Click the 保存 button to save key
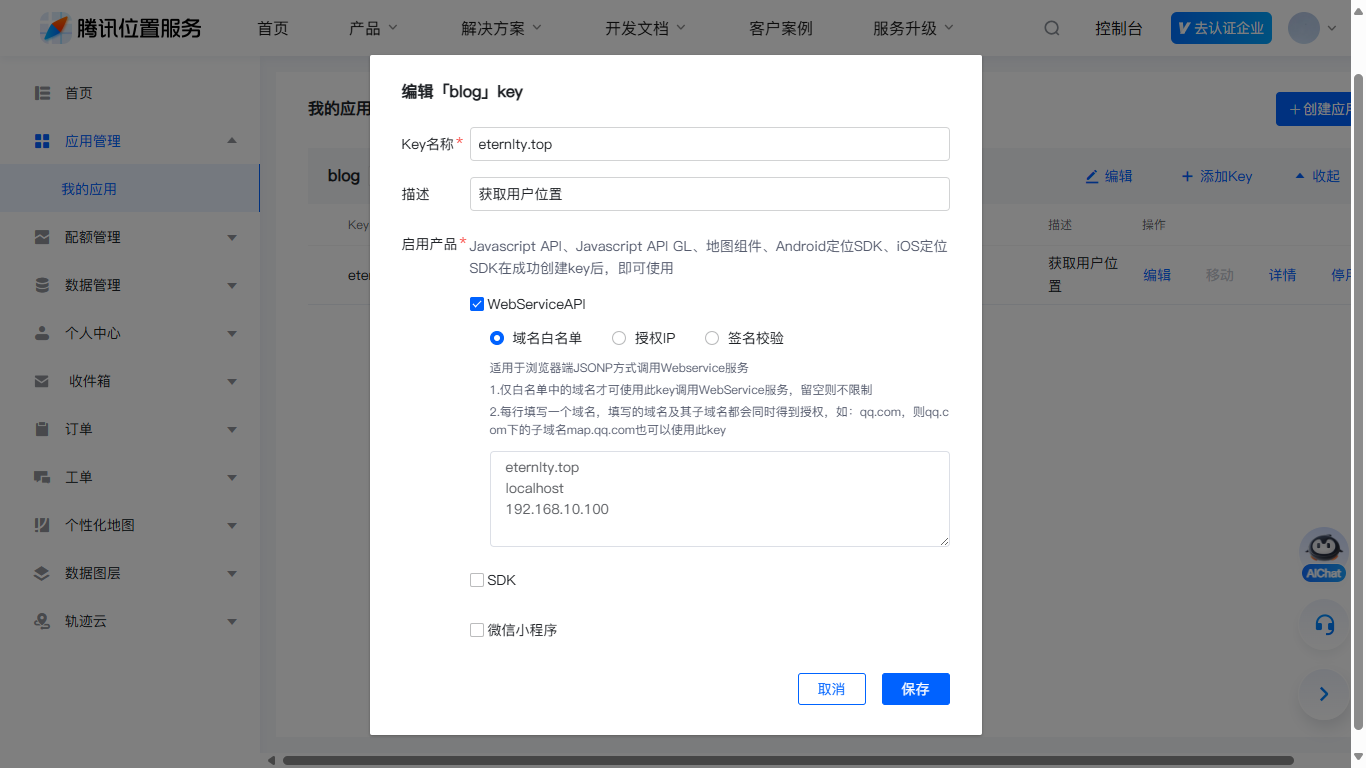Viewport: 1366px width, 768px height. pyautogui.click(x=915, y=689)
